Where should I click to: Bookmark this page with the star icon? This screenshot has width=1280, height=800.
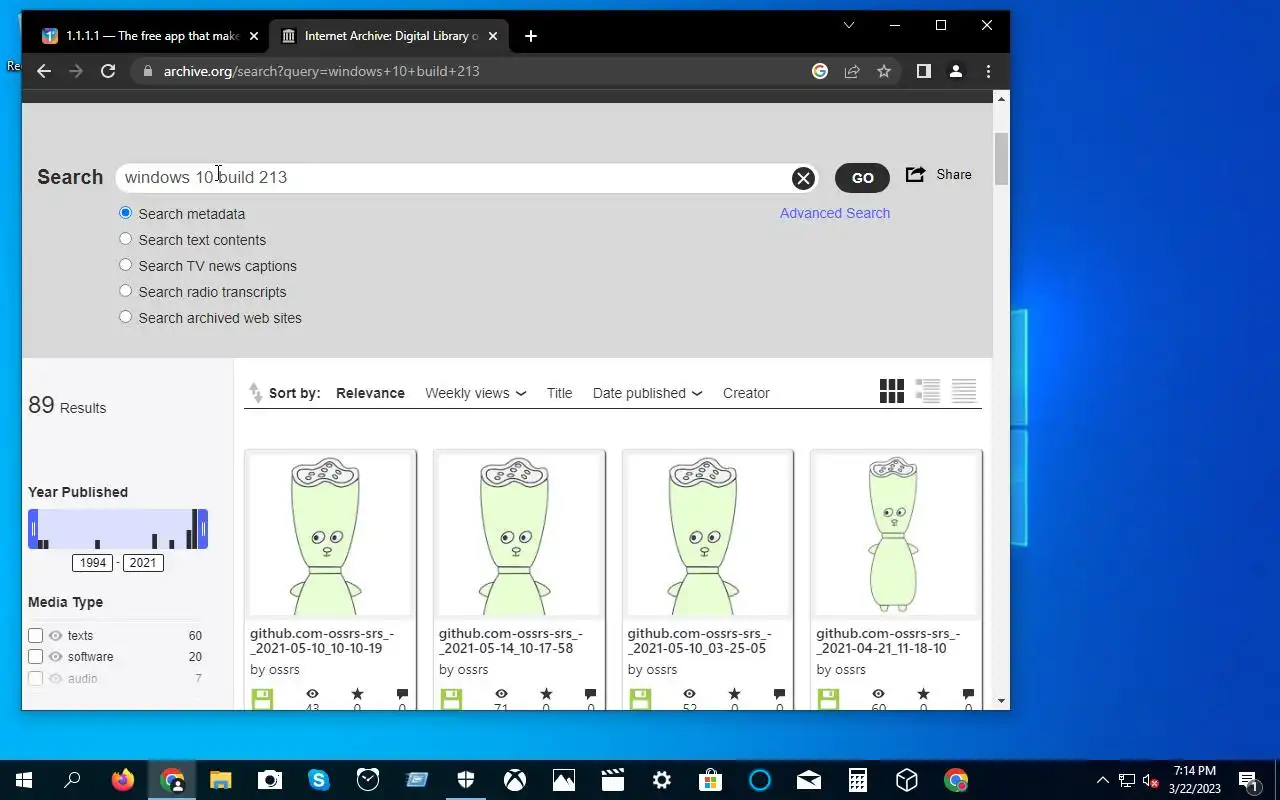coord(884,71)
